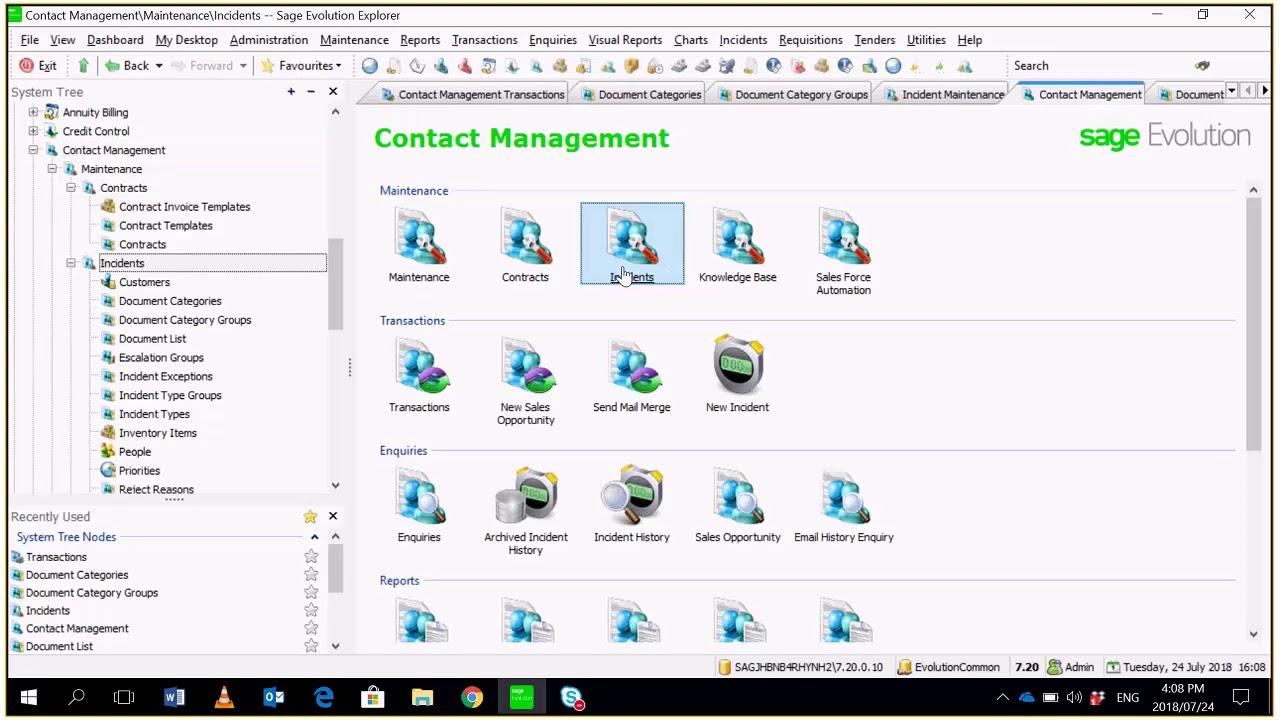Open the Back history dropdown arrow
1280x720 pixels.
coord(158,66)
